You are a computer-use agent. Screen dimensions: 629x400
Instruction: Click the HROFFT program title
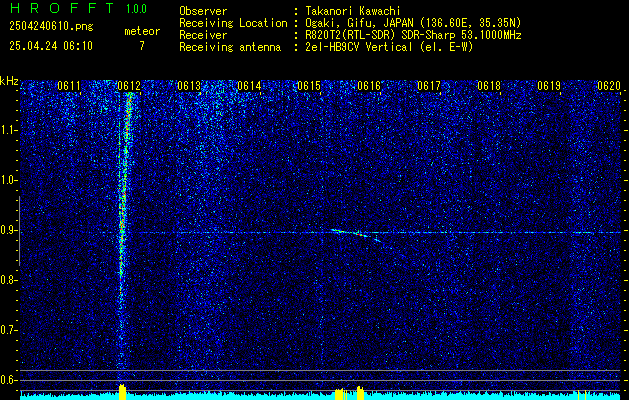tap(63, 8)
